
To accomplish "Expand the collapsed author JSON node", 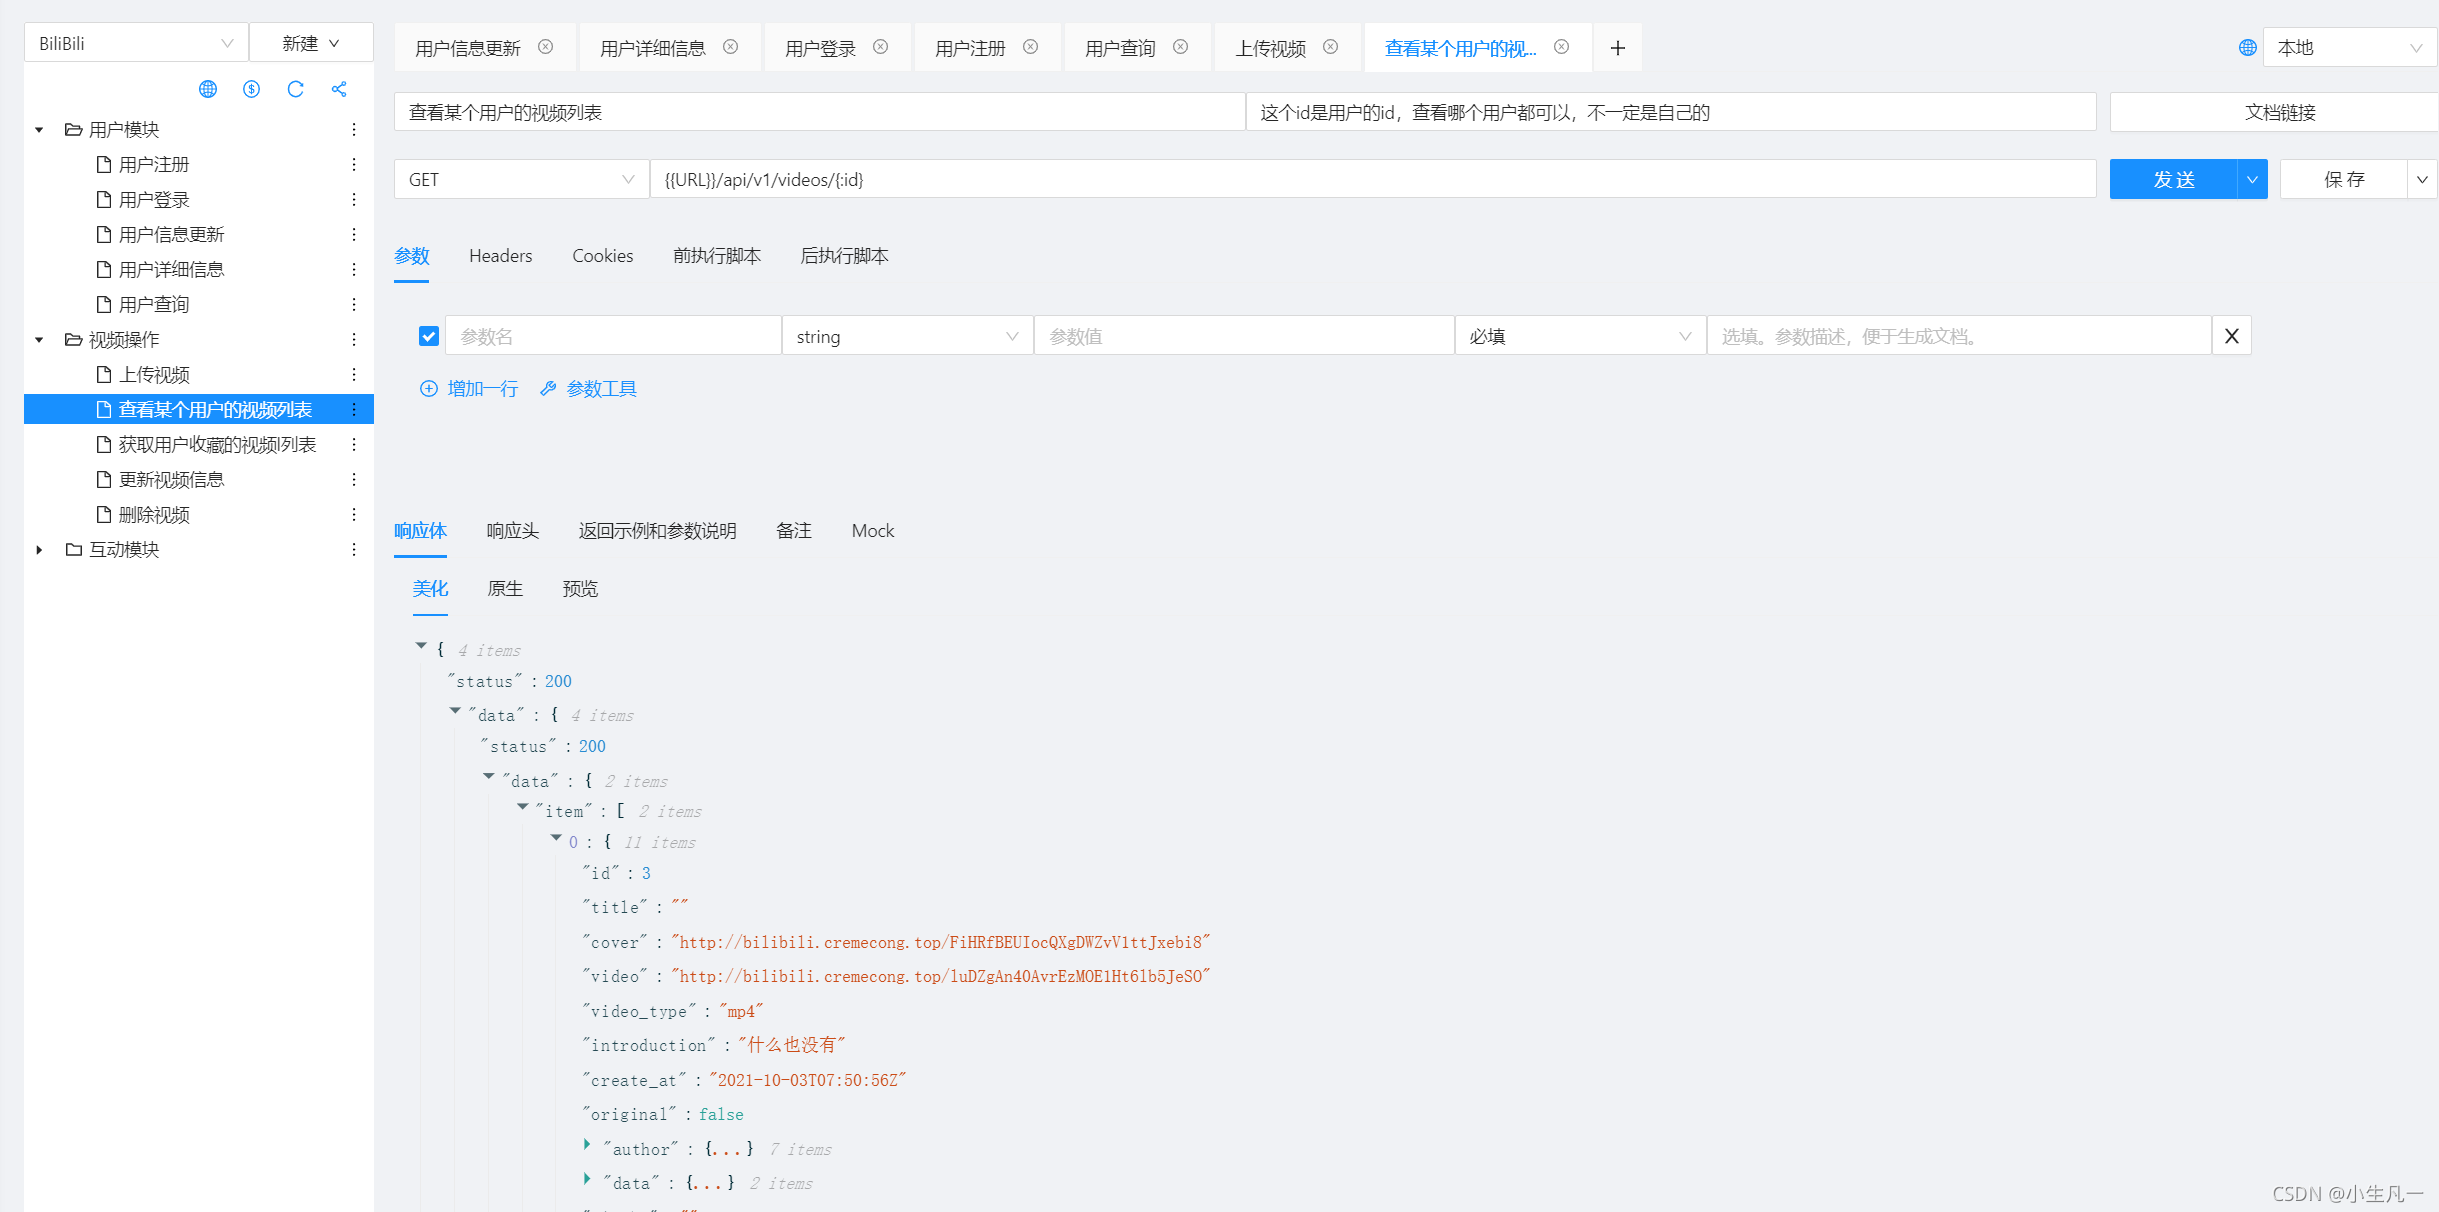I will pos(587,1144).
